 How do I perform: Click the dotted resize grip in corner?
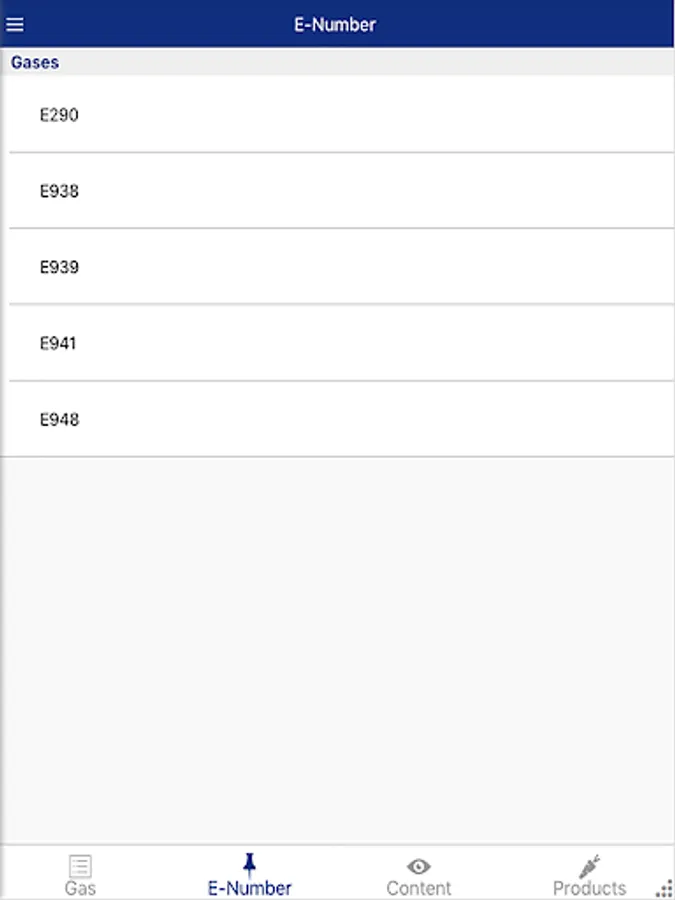(x=664, y=888)
